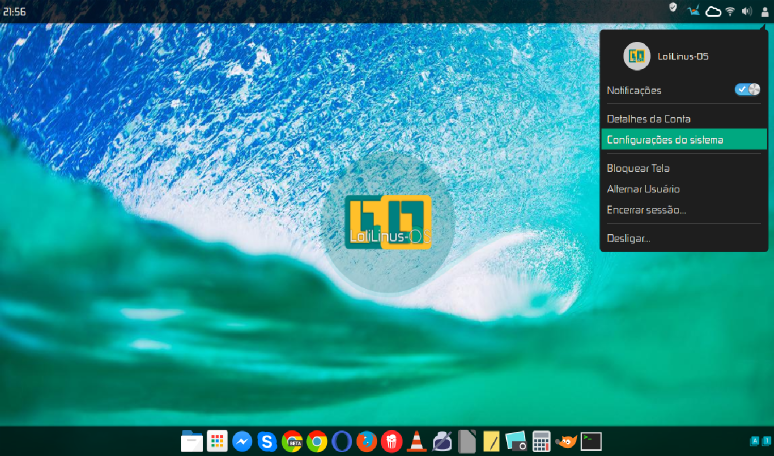Launch GIMP from the dock
This screenshot has height=456, width=774.
click(x=566, y=442)
